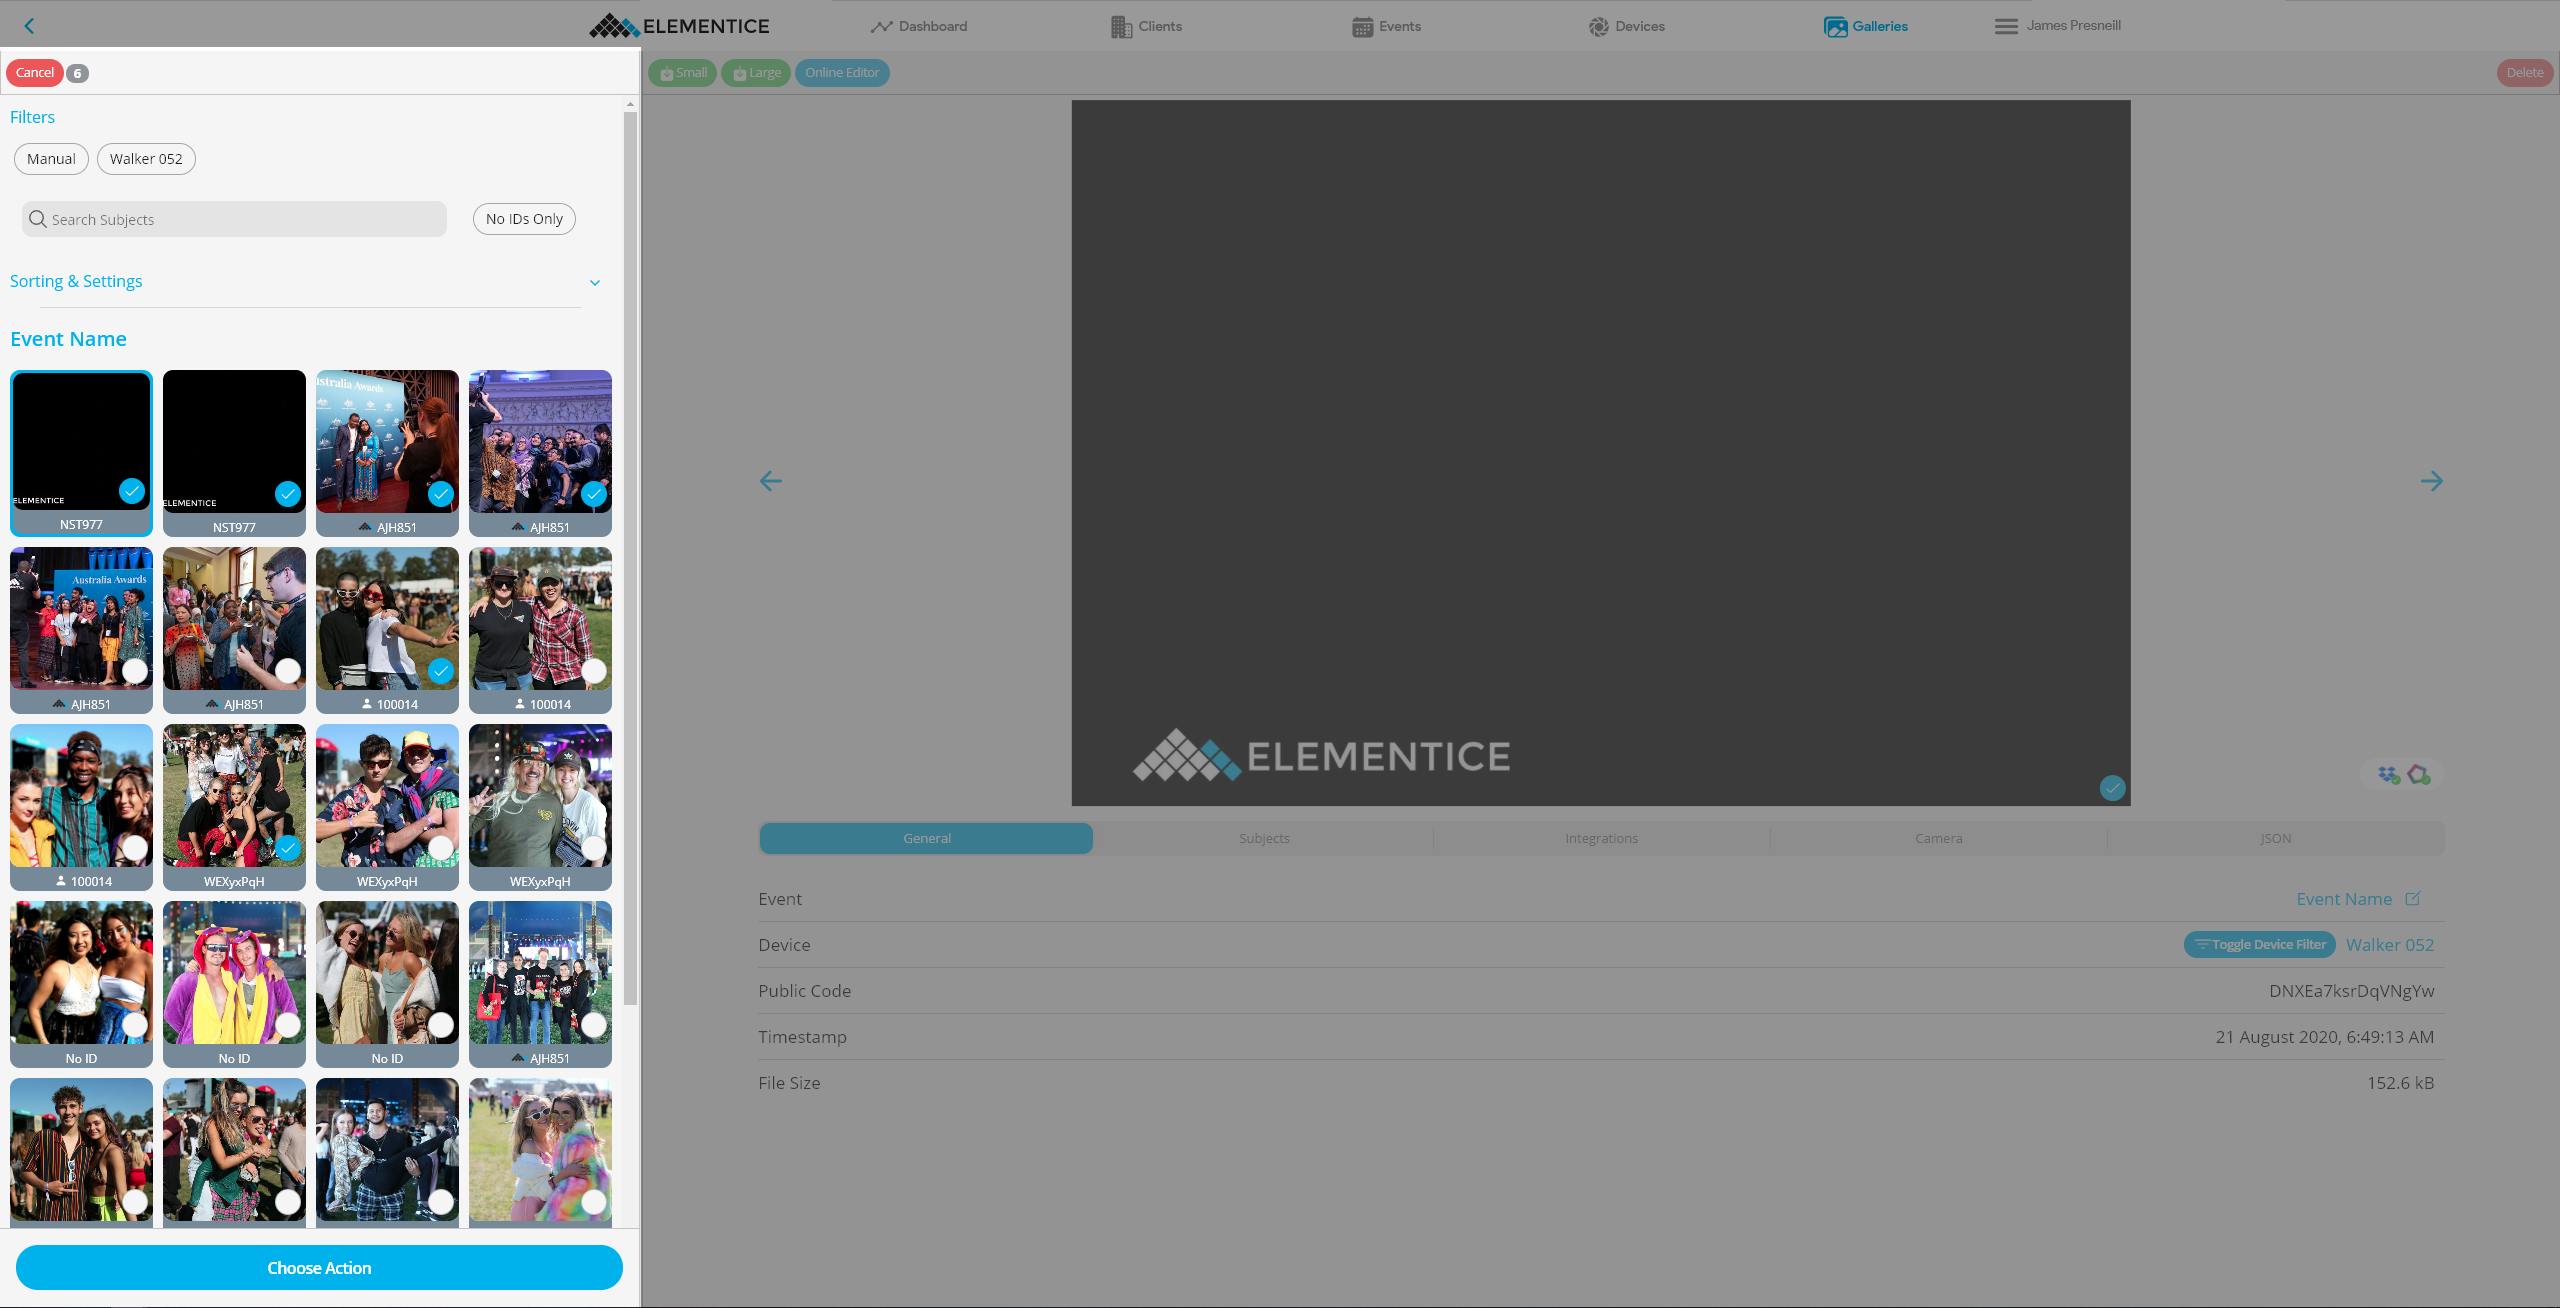Click the Choose Action button
The height and width of the screenshot is (1308, 2560).
319,1268
